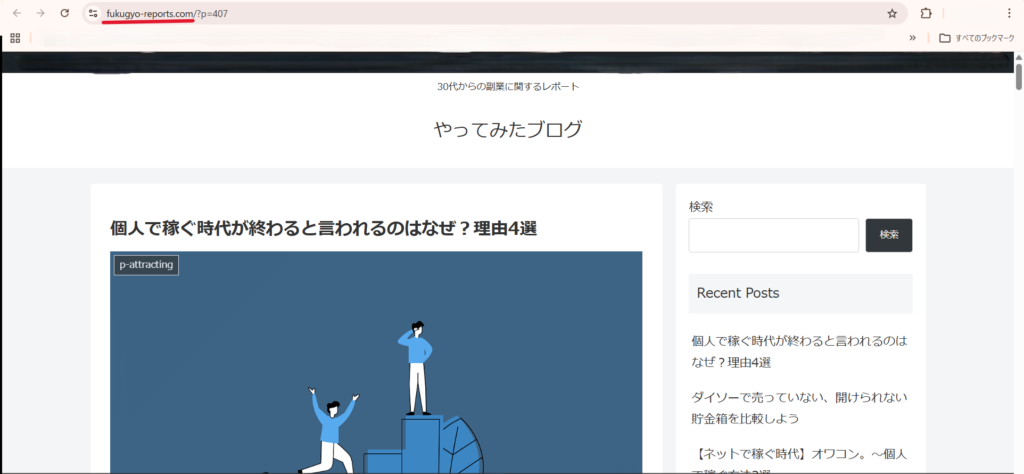Open site information icon in address bar
This screenshot has width=1024, height=474.
pyautogui.click(x=93, y=13)
